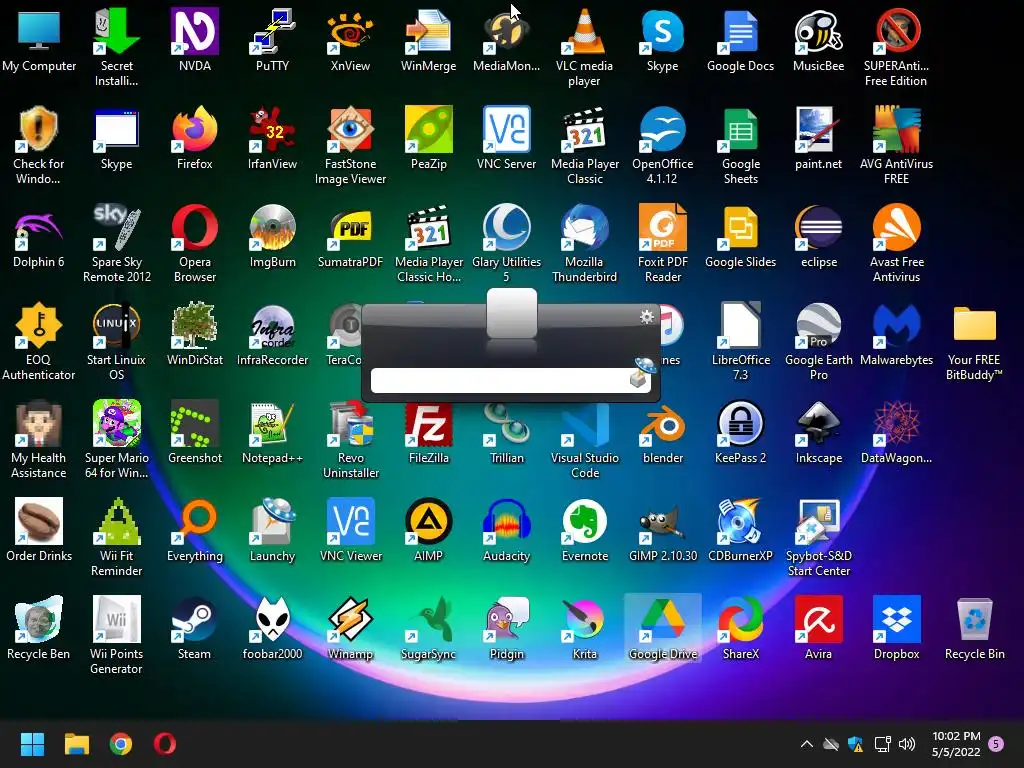This screenshot has width=1024, height=768.
Task: Open Windows Start menu button
Action: [32, 744]
